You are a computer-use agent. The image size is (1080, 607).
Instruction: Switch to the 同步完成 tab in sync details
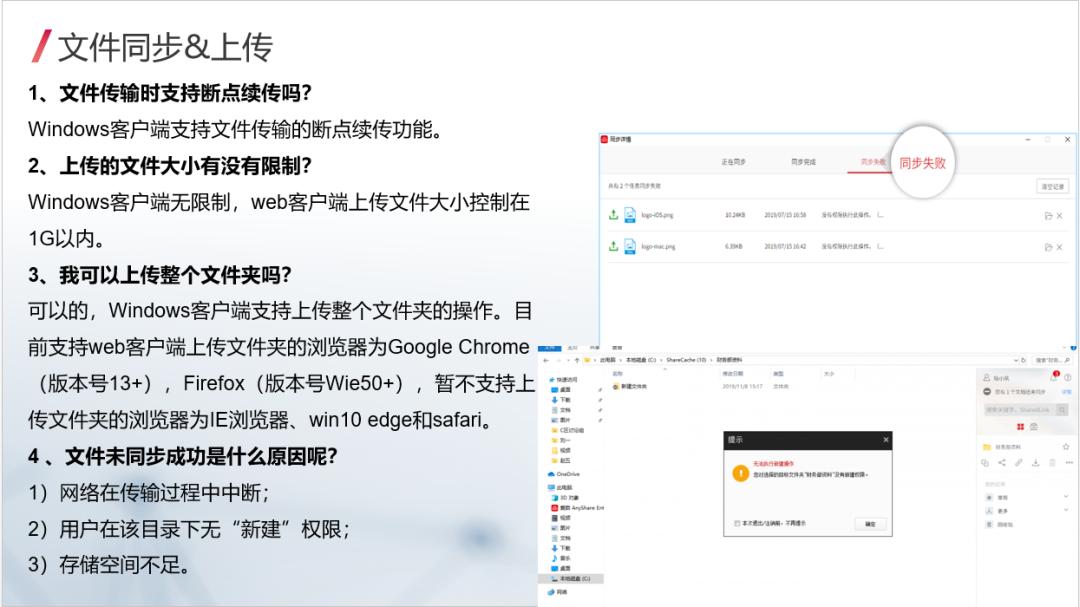pos(803,162)
